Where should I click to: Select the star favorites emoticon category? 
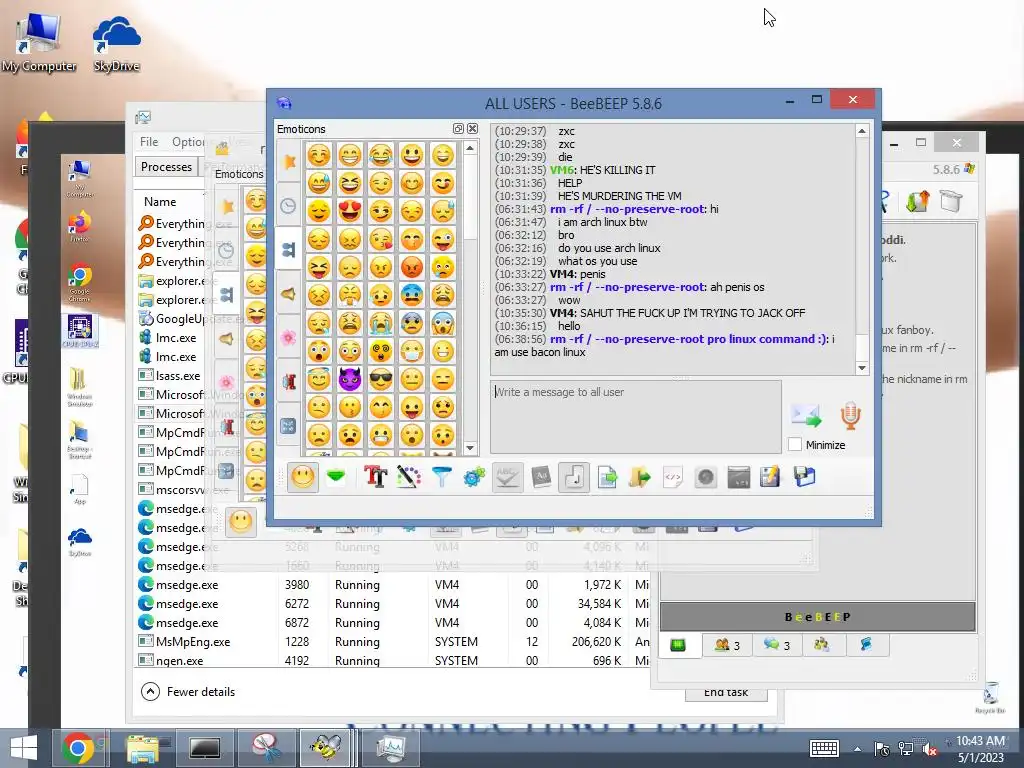(289, 160)
